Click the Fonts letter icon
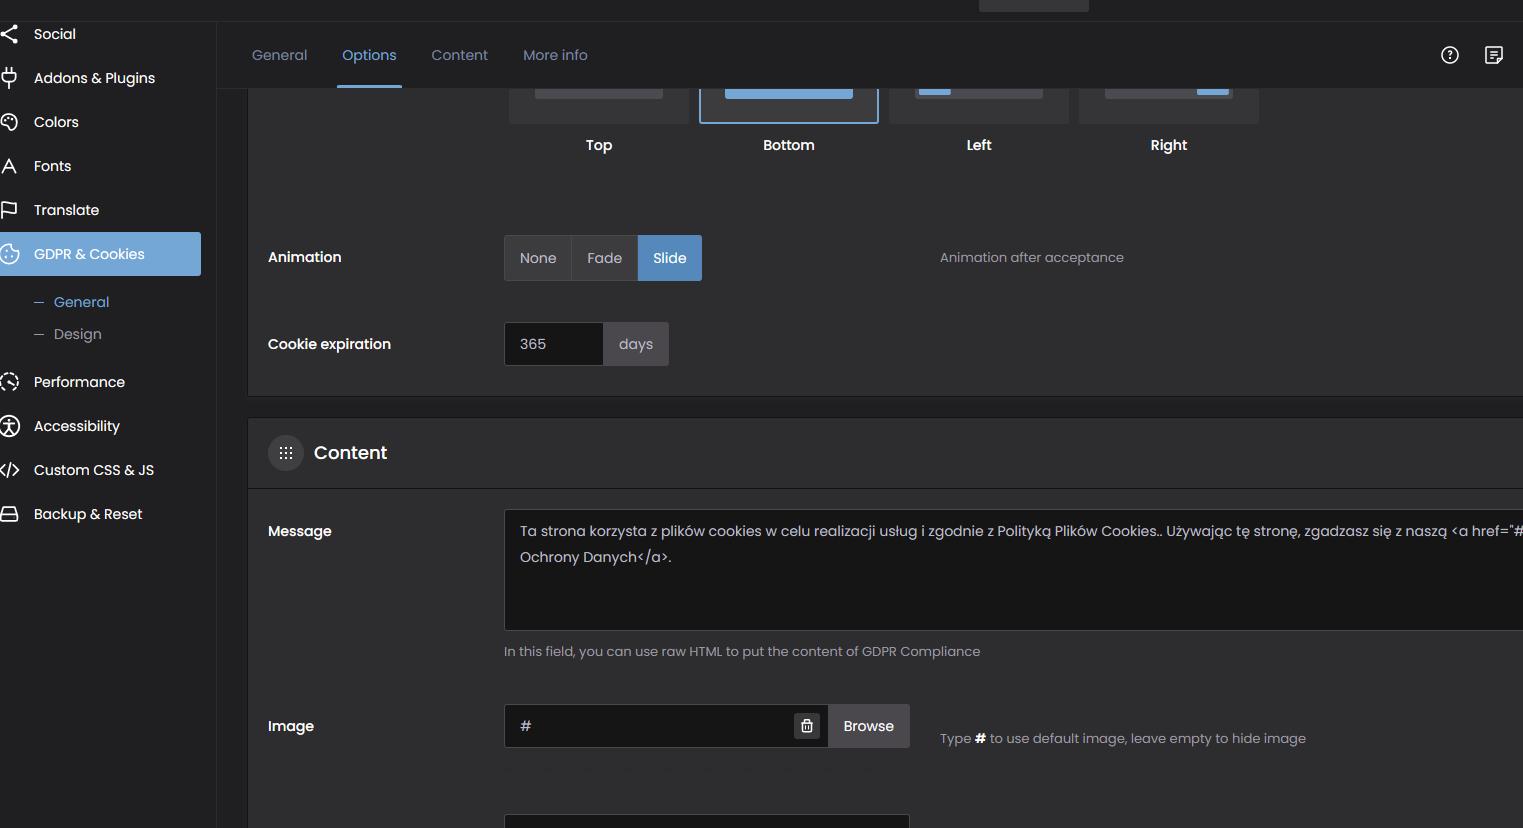Viewport: 1523px width, 828px height. (x=9, y=166)
